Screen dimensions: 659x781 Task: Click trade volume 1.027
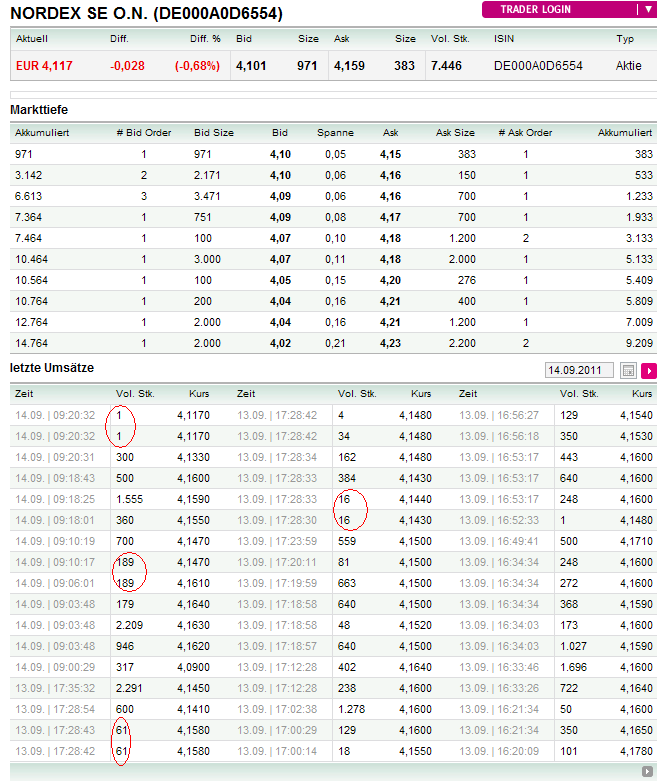(574, 646)
